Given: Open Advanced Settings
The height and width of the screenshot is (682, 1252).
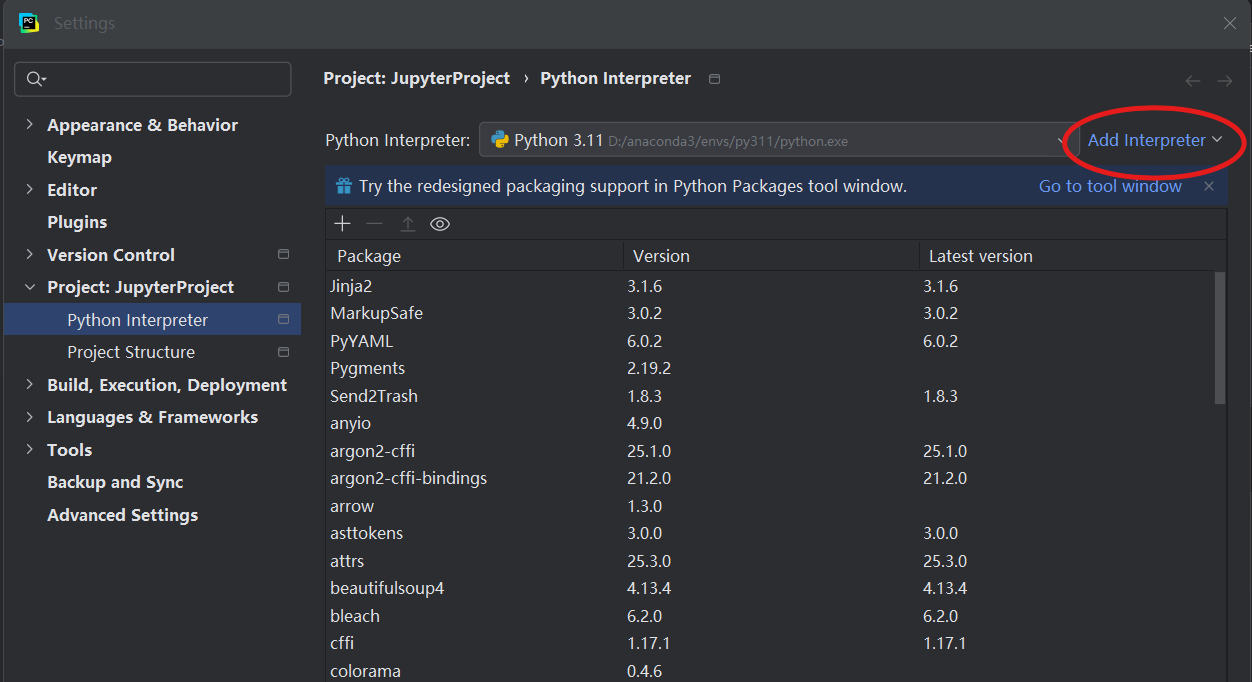Looking at the screenshot, I should click(x=122, y=515).
